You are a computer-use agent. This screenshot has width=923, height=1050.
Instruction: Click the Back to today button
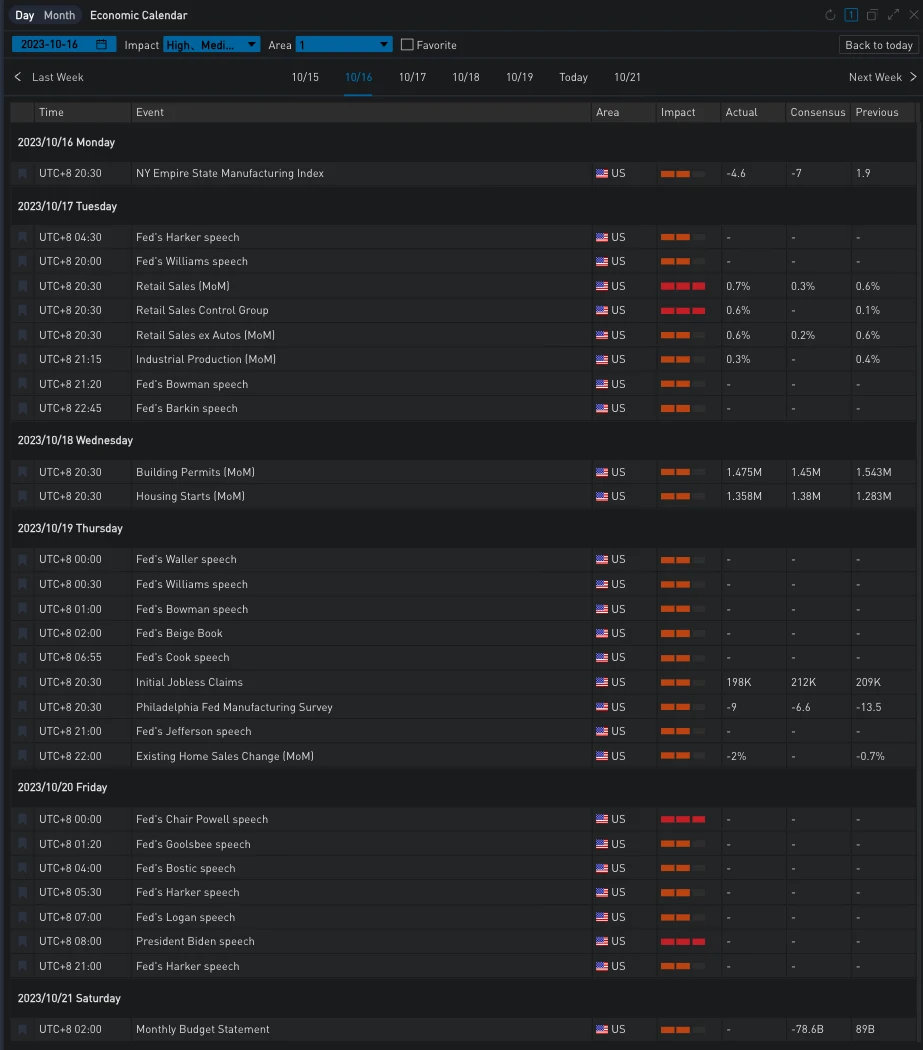[878, 45]
